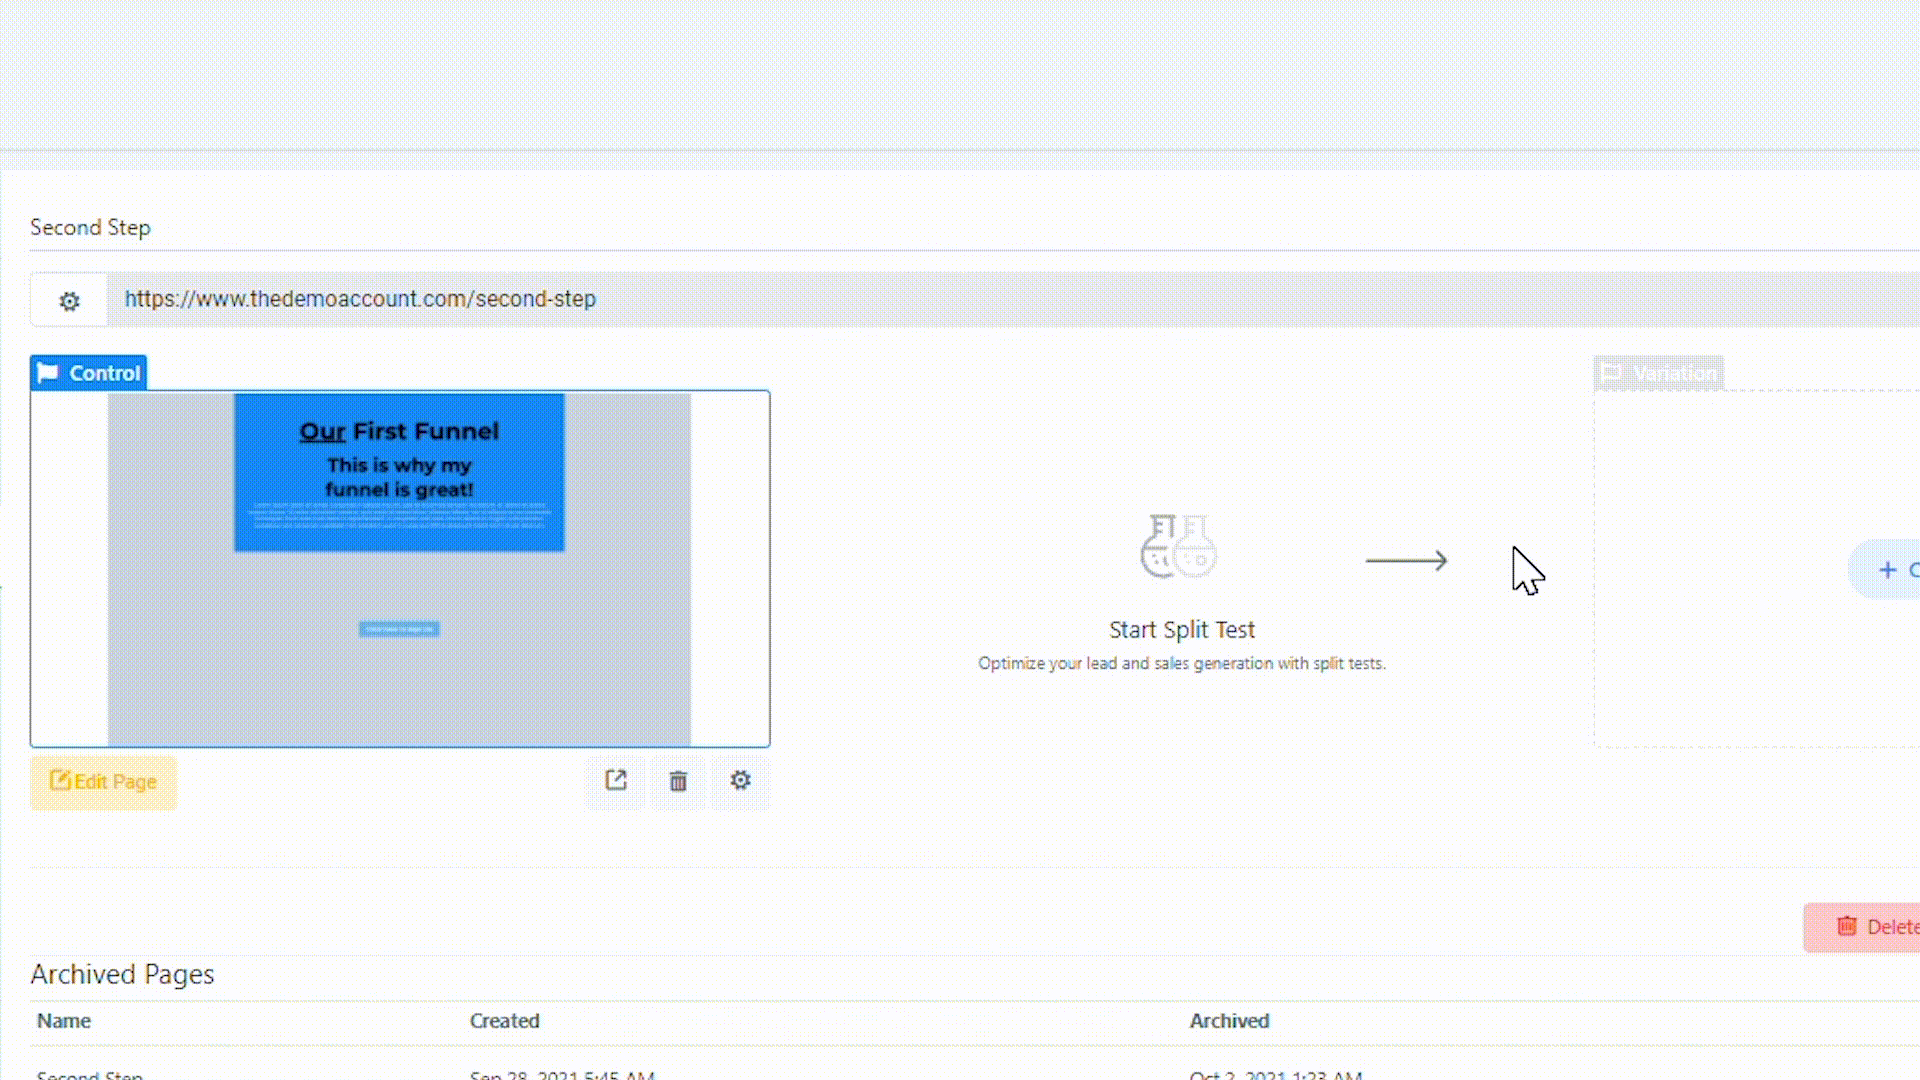Open page settings gear below thumbnail
Screen dimensions: 1920x1080
740,780
